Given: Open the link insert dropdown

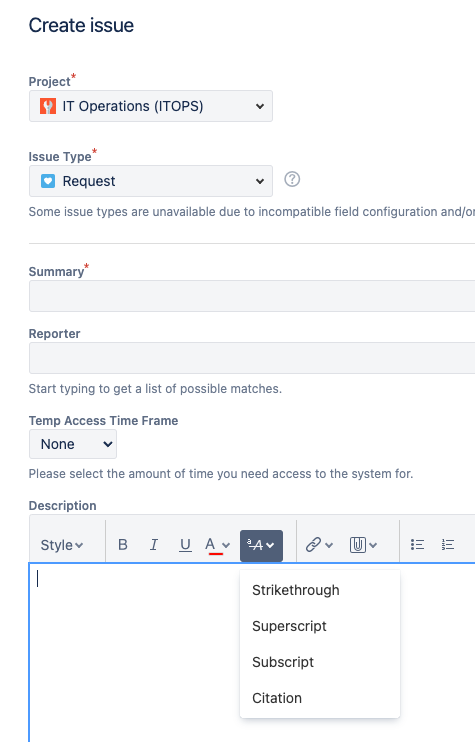Looking at the screenshot, I should (319, 545).
